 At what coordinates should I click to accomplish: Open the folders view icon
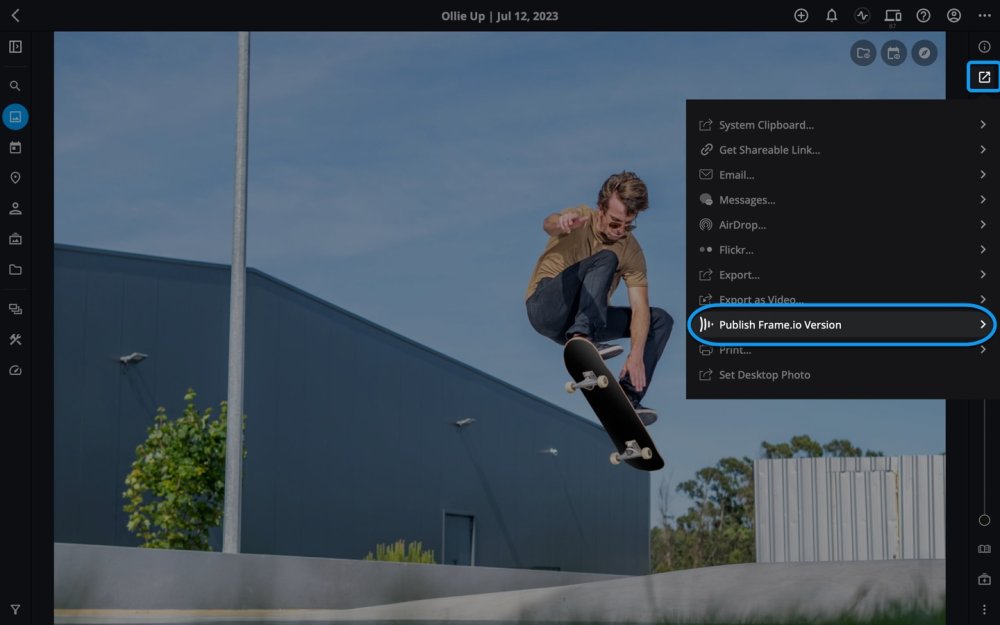15,270
